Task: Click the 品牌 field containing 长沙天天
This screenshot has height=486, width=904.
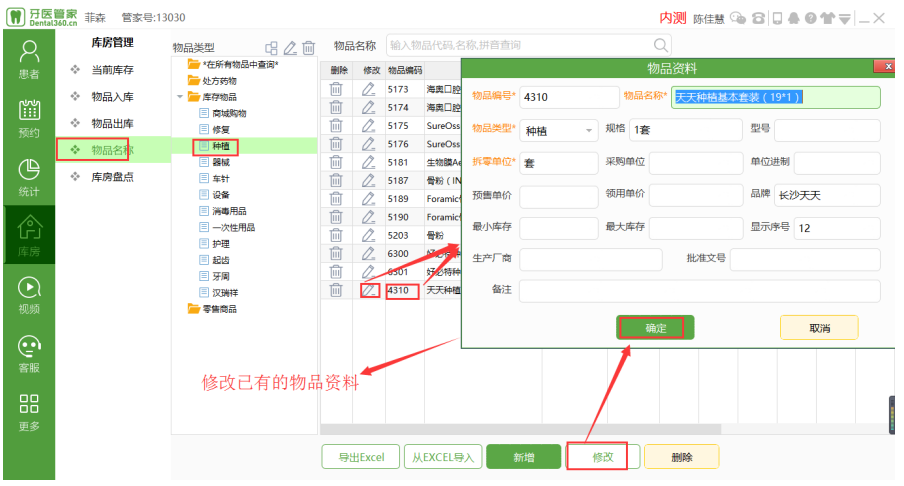Action: 827,195
